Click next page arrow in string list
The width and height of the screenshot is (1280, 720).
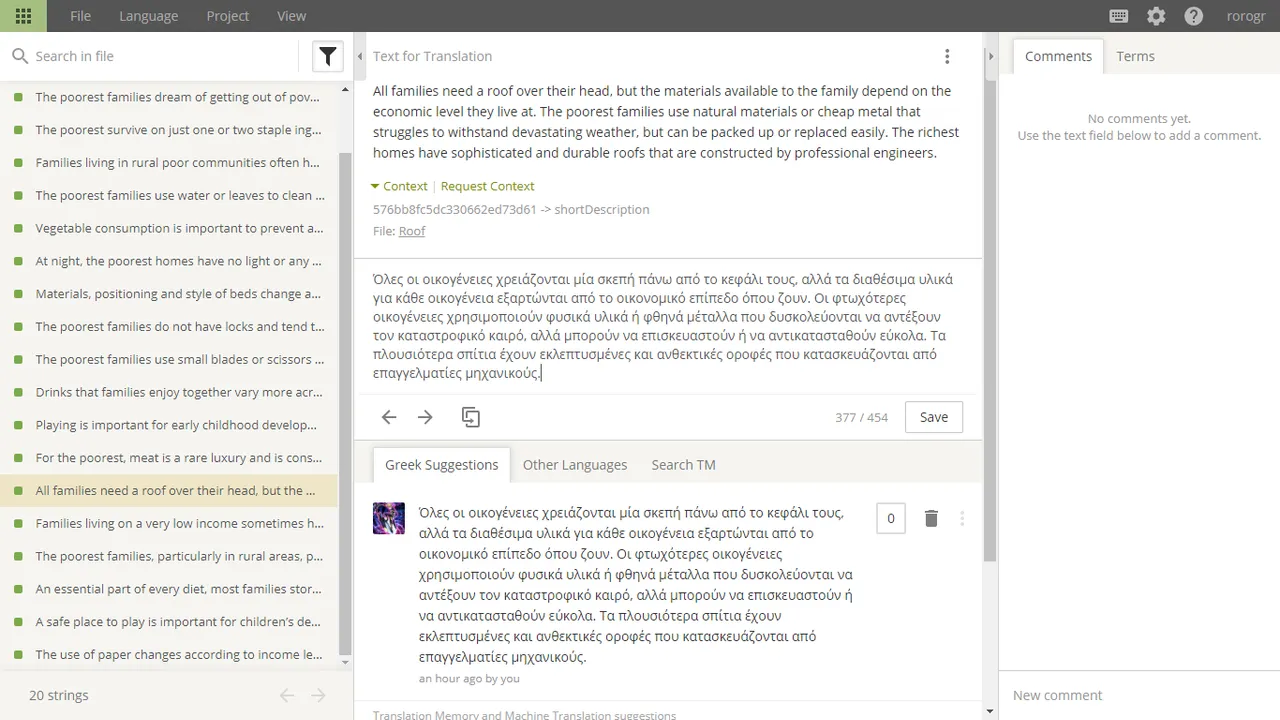318,695
